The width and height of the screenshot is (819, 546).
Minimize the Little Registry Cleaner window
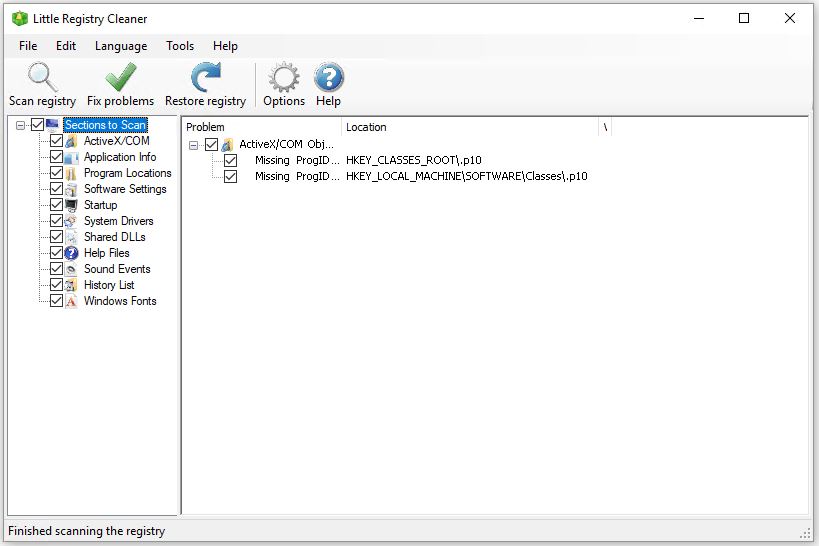coord(699,18)
